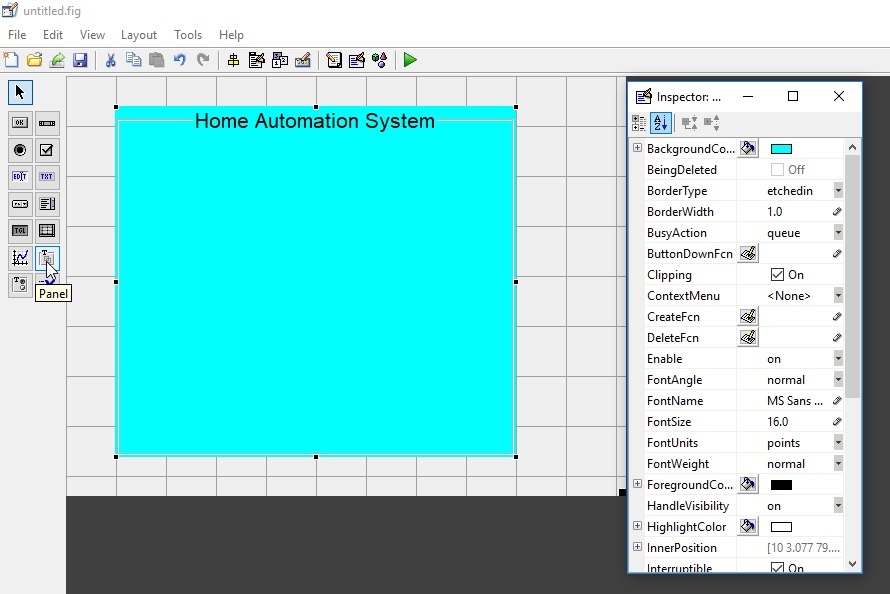
Task: Select the Toggle Button tool
Action: 18,231
